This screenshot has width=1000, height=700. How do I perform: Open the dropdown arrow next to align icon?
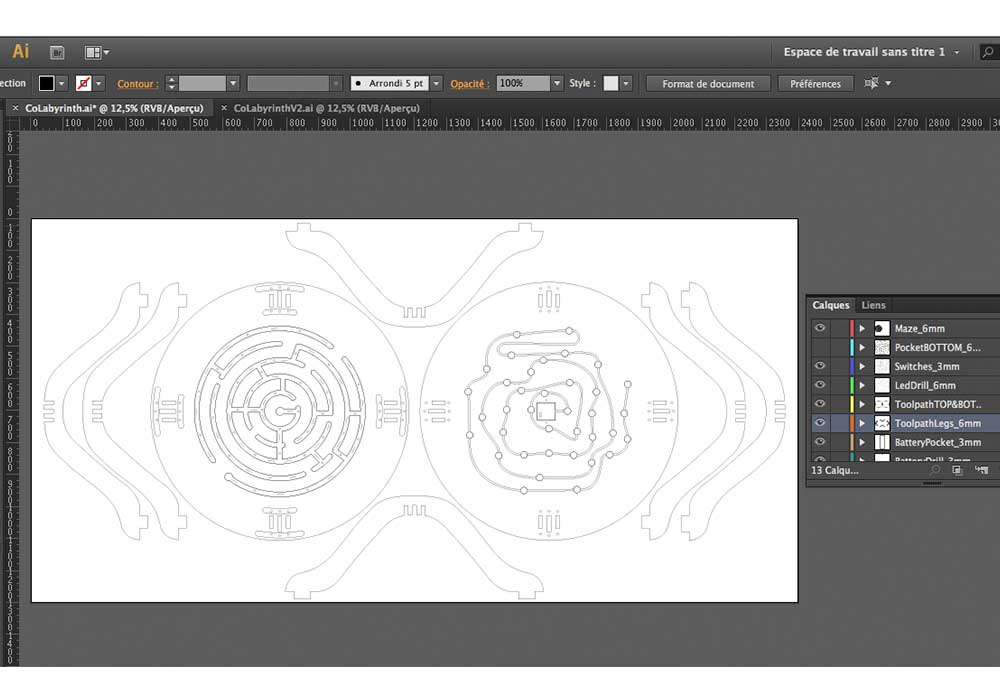pos(888,84)
